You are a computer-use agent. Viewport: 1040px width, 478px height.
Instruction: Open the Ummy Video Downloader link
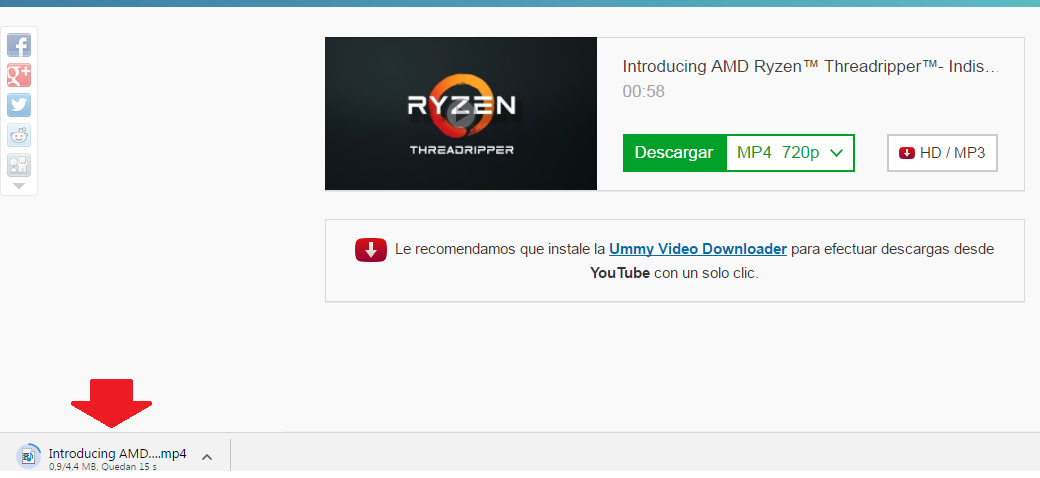[697, 249]
